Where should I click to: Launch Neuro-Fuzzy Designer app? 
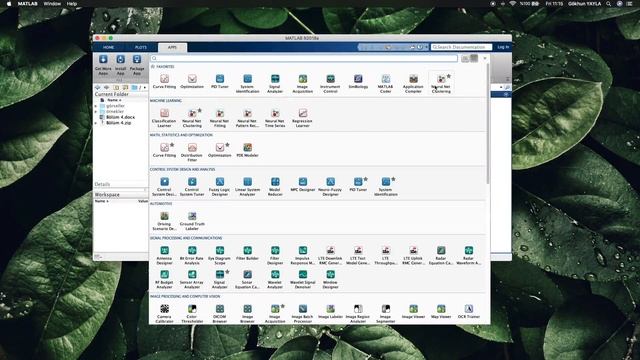coord(331,186)
